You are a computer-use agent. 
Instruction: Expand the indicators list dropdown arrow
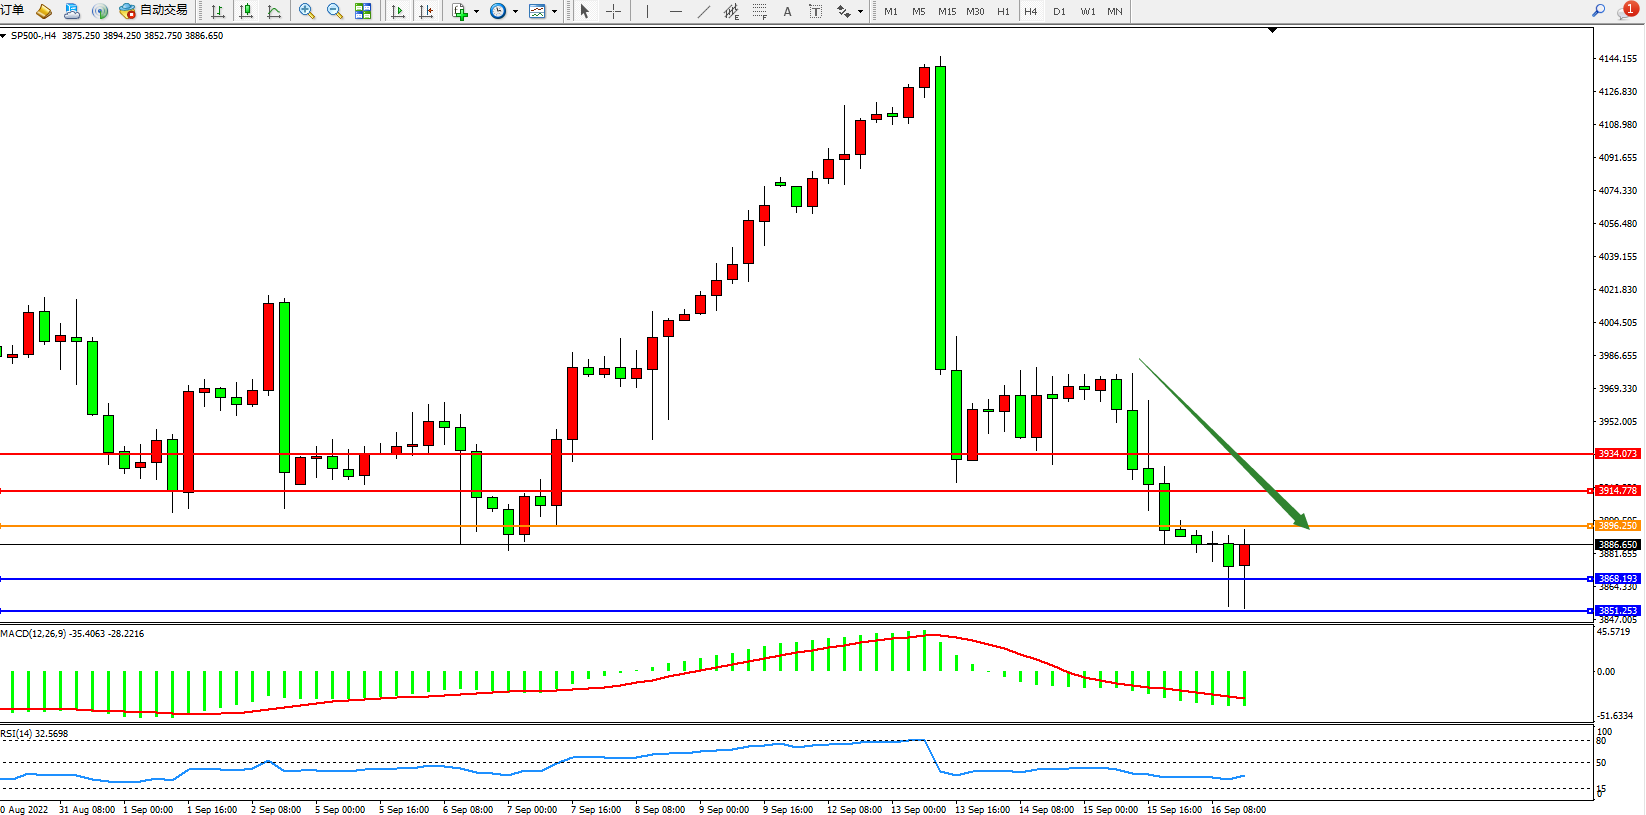pos(476,12)
